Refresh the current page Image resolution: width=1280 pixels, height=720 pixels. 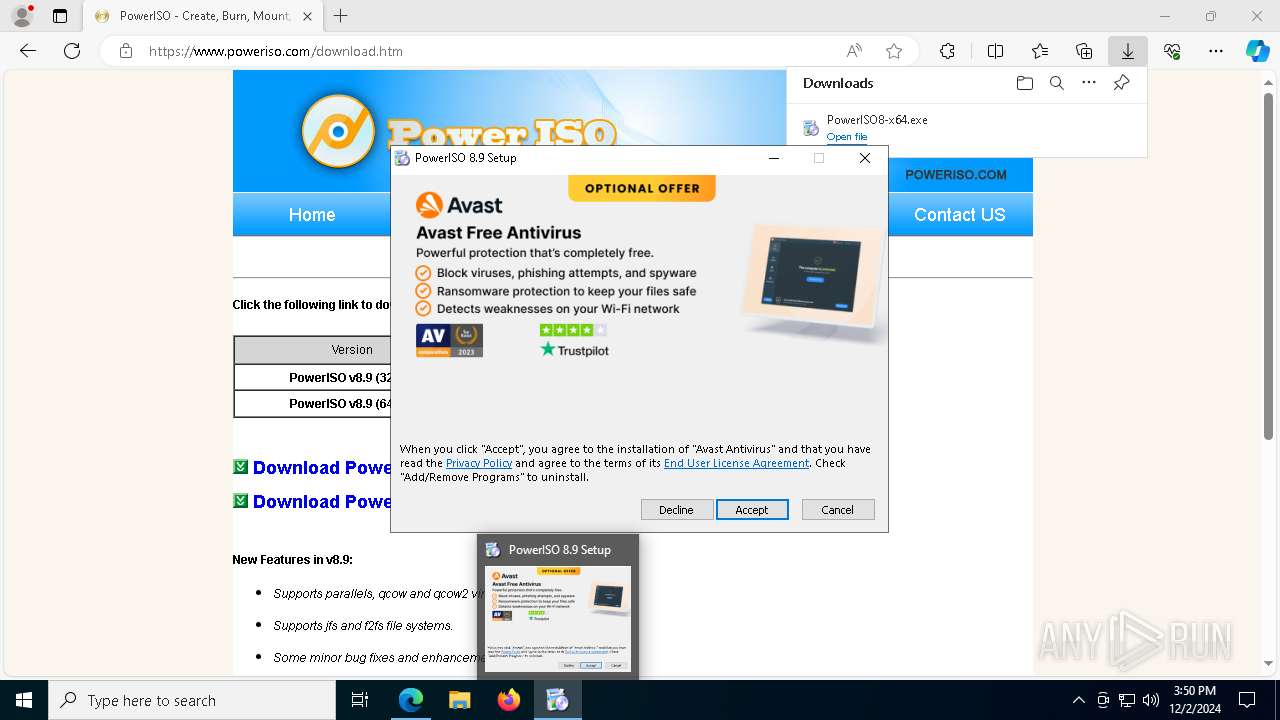point(72,51)
